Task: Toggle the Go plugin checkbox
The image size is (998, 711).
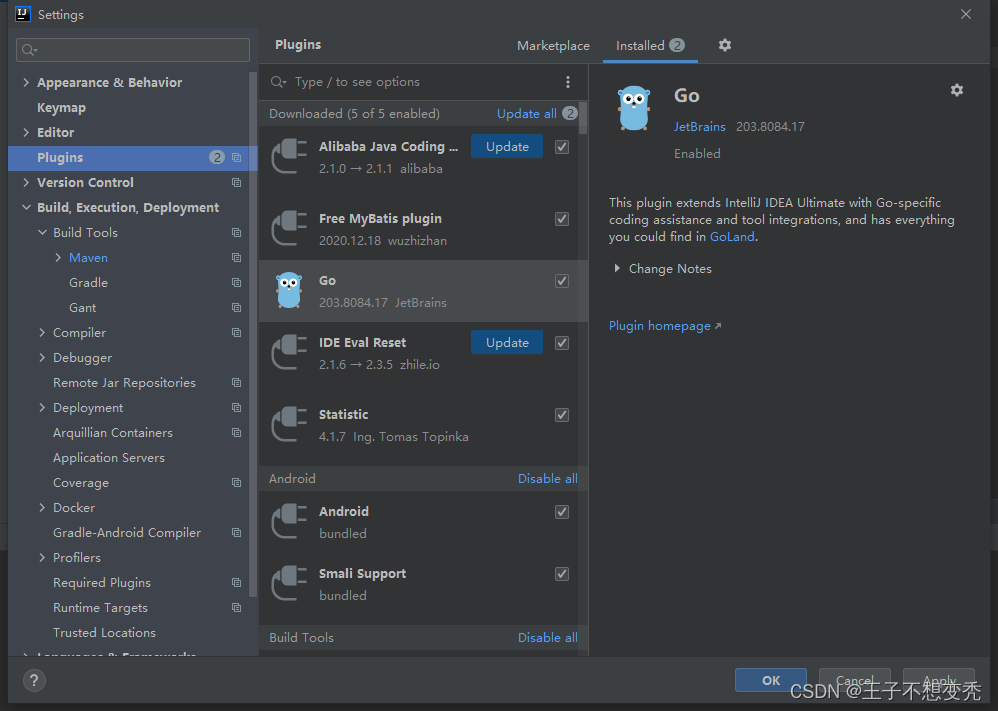Action: 562,281
